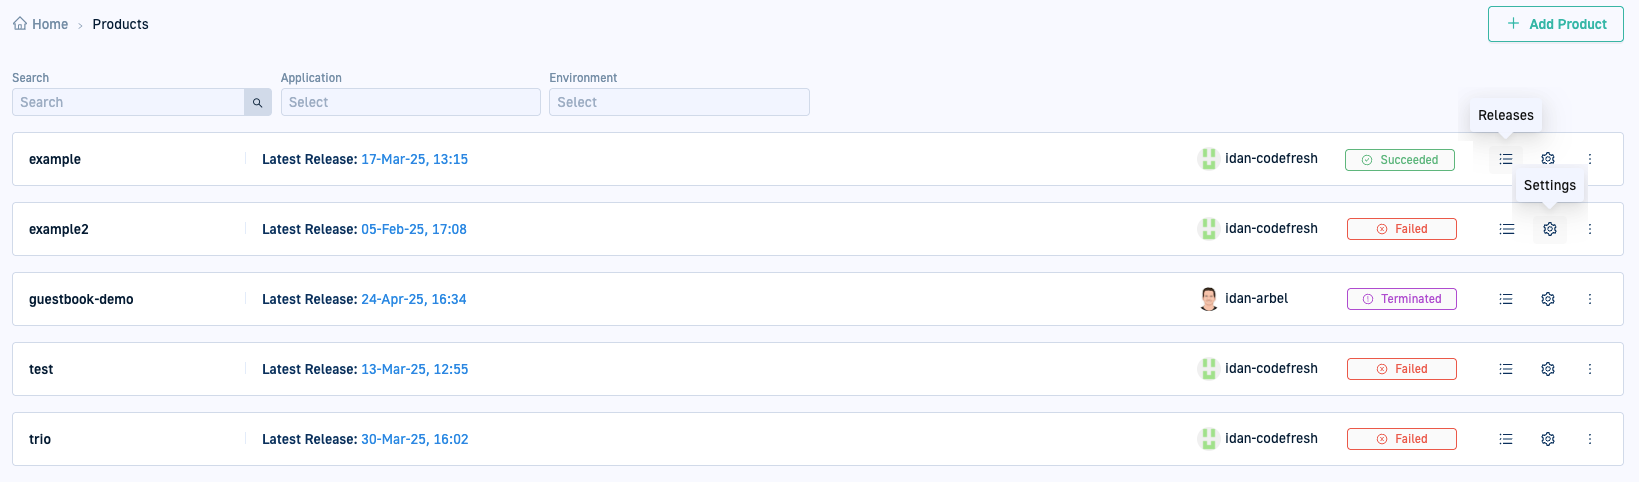Navigate to Home via breadcrumb
Viewport: 1639px width, 482px height.
pos(49,24)
